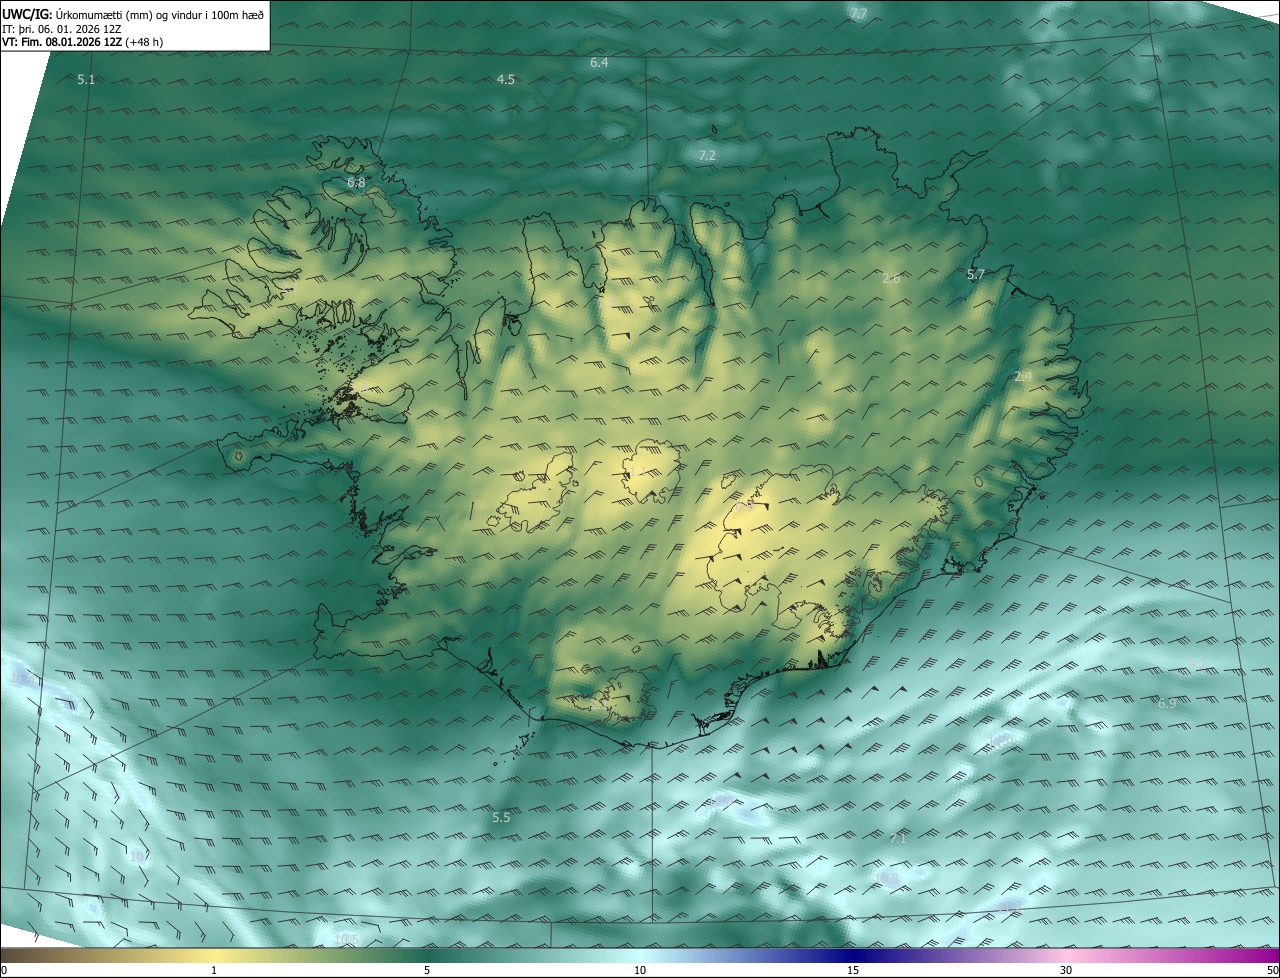
Task: Click the 30 tick label on the color scale
Action: coord(1066,970)
